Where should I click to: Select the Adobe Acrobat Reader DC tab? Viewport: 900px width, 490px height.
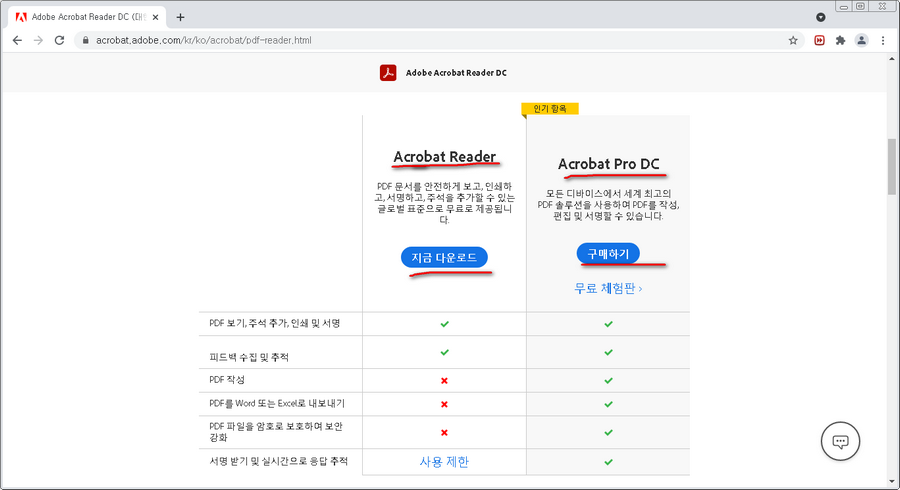click(86, 17)
